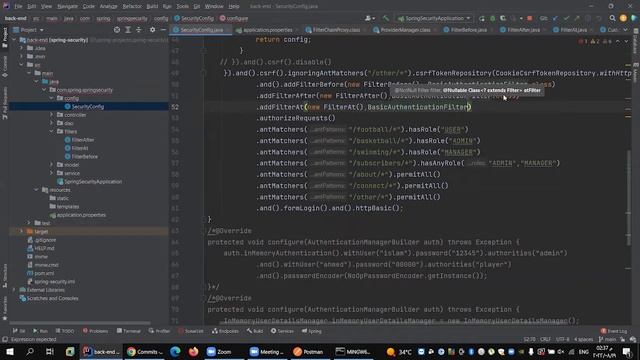Expand the target folder
The width and height of the screenshot is (640, 360).
click(22, 231)
